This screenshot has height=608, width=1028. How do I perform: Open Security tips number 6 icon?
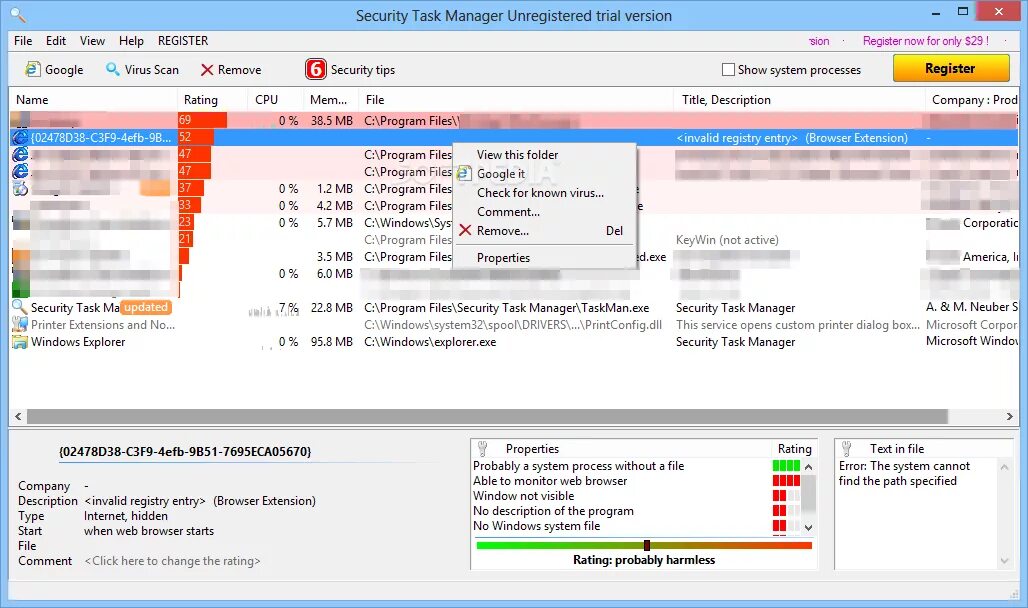click(x=315, y=69)
